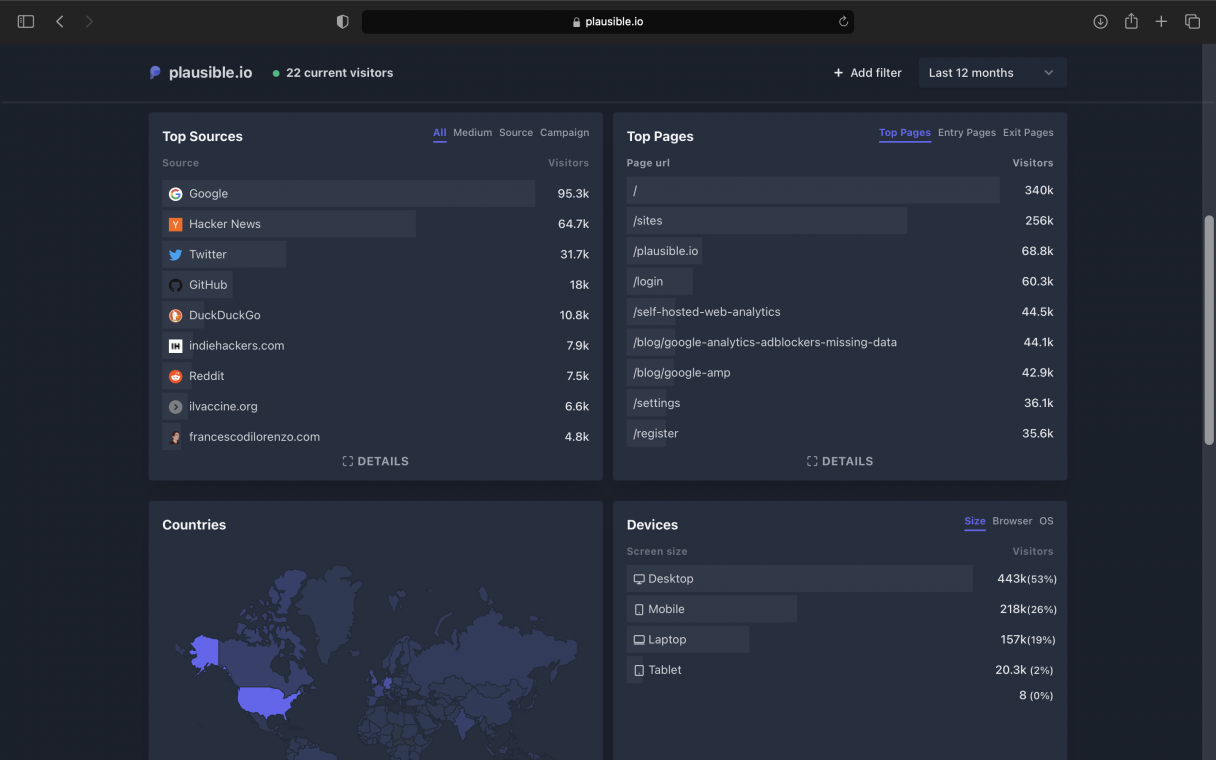Select the Top Pages tab
The image size is (1216, 760).
(905, 133)
